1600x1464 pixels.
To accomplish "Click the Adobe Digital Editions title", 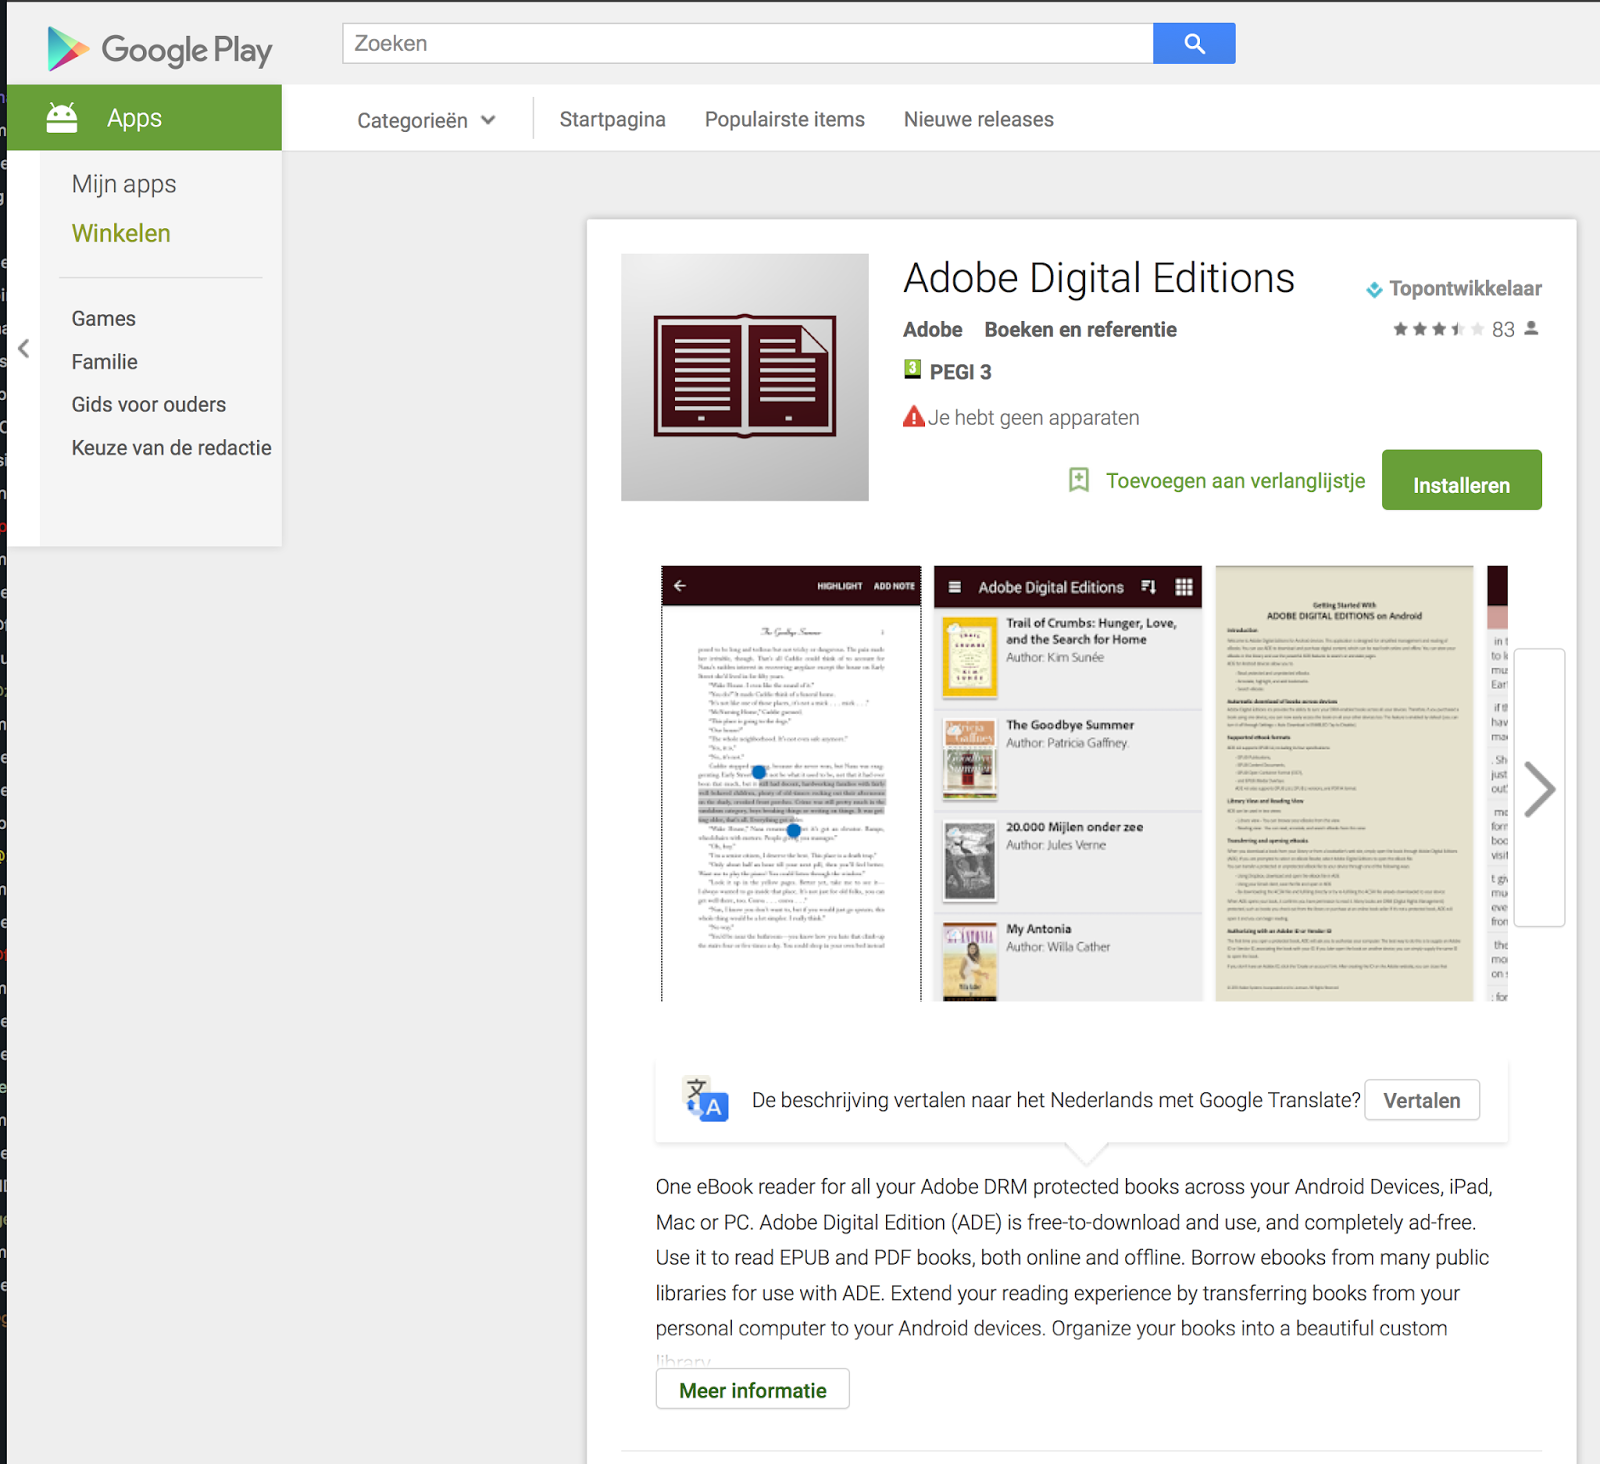I will (1099, 278).
